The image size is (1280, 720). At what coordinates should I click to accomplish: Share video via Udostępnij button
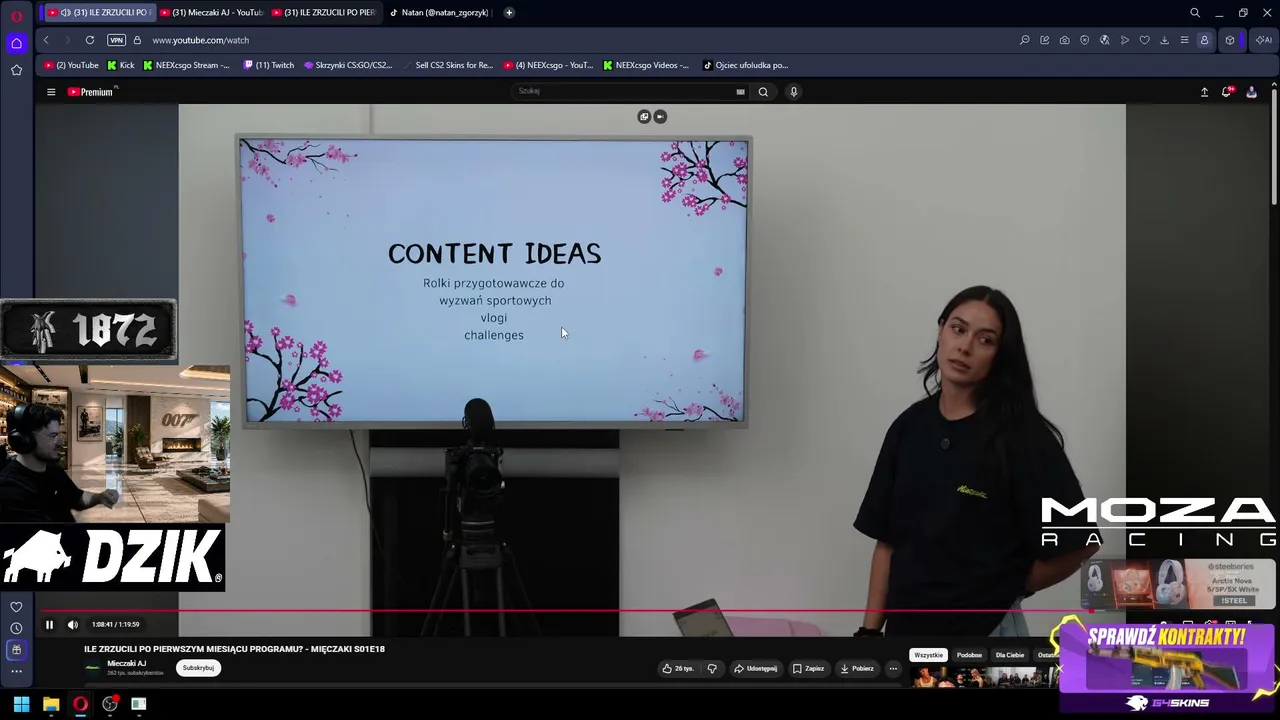[x=756, y=669]
